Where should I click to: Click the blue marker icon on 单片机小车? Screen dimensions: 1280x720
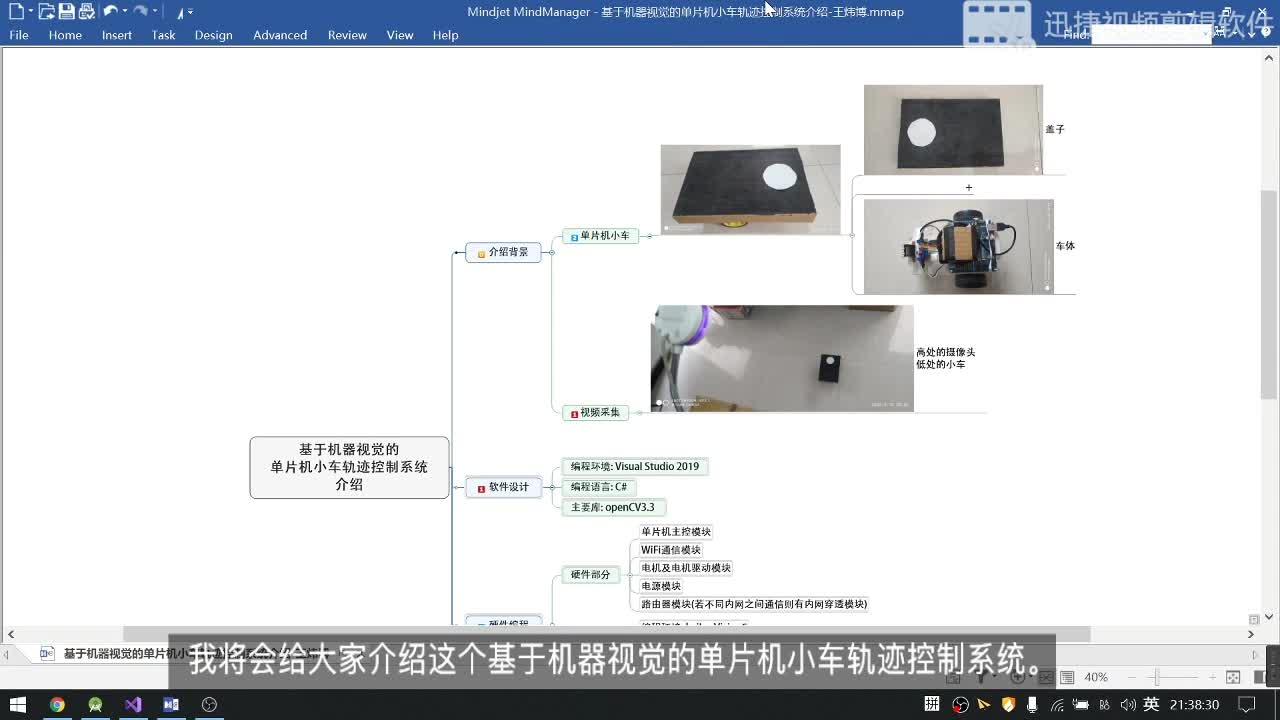(x=574, y=237)
